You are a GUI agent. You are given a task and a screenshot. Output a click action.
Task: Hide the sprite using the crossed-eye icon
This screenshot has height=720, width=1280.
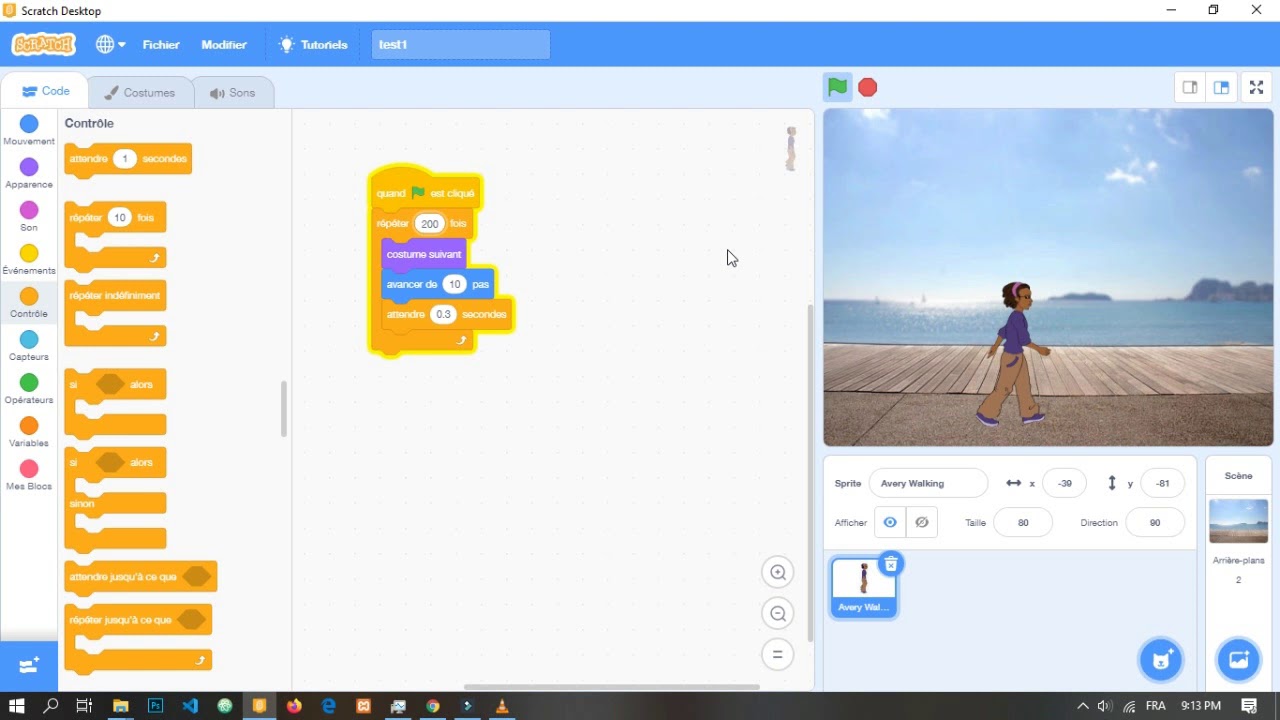click(922, 522)
